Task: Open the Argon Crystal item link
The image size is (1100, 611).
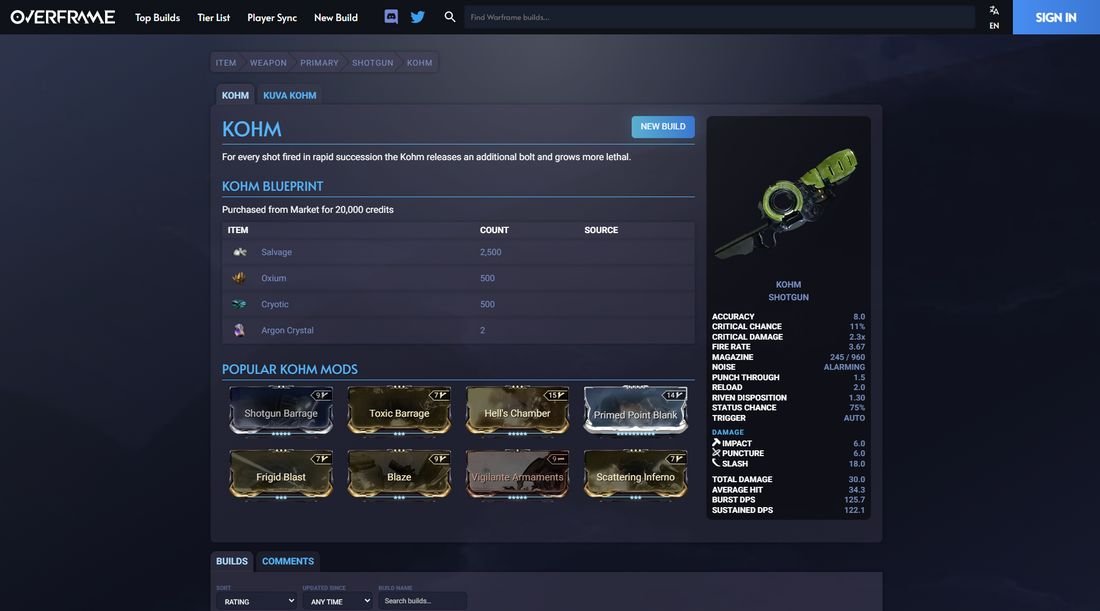Action: tap(287, 330)
